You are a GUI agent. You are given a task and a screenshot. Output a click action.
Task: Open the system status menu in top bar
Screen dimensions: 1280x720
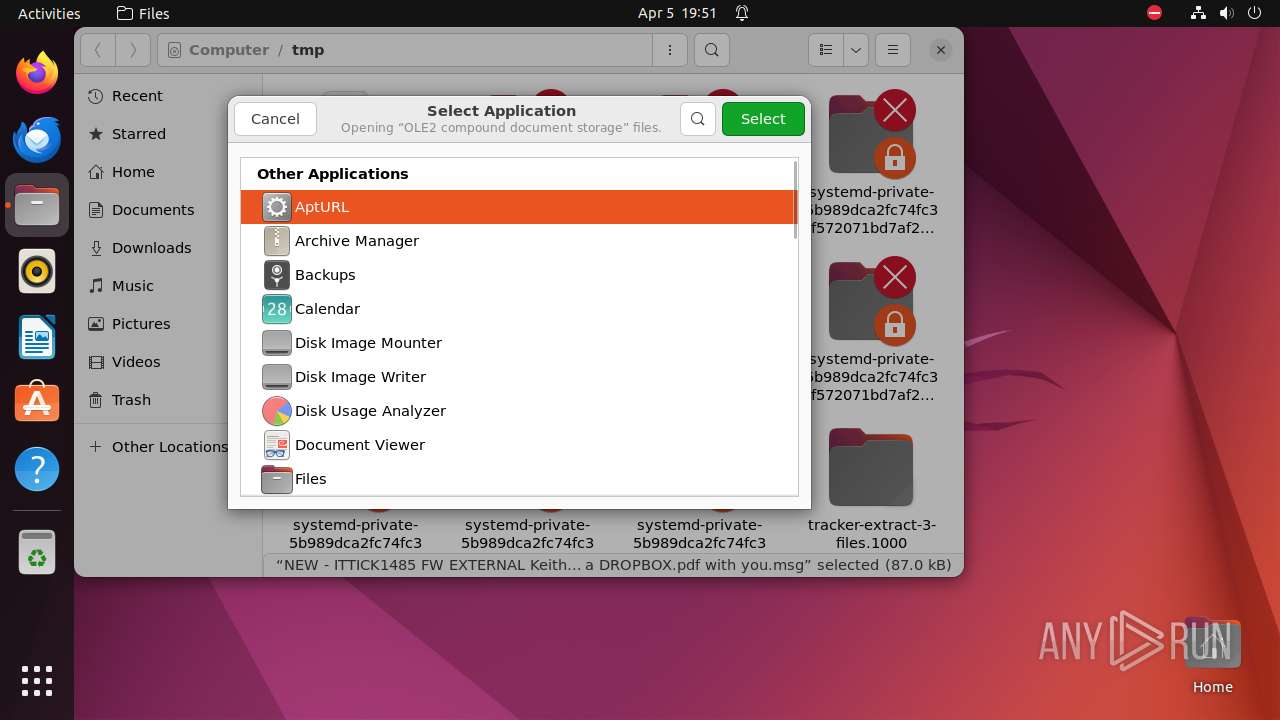pos(1226,13)
